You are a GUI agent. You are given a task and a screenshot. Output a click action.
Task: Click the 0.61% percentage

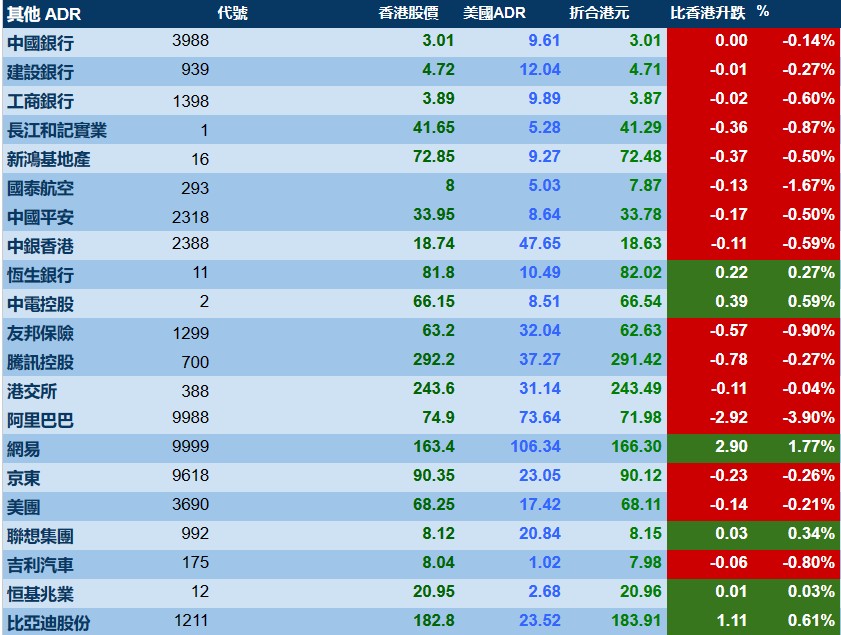811,620
